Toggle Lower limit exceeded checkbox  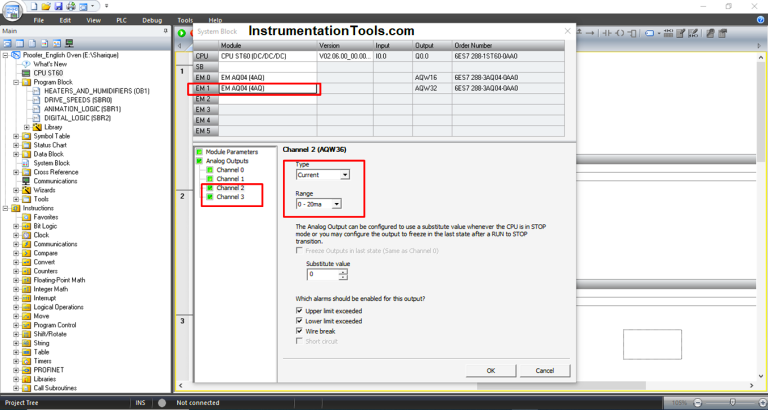coord(301,321)
